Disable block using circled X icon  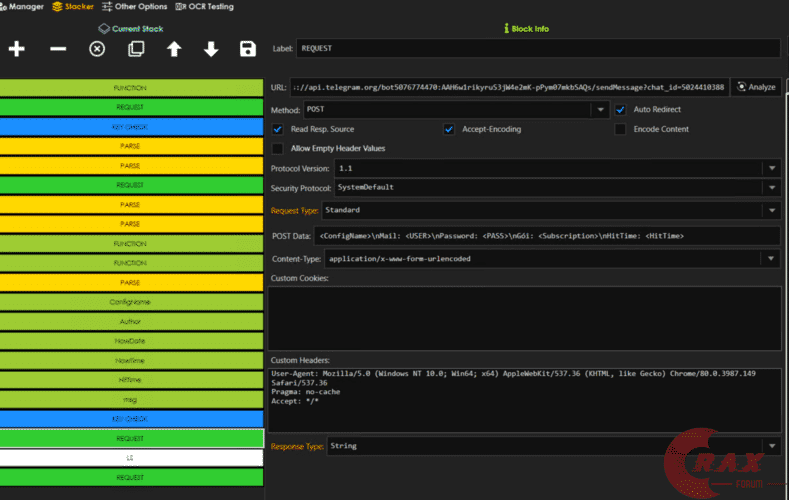coord(97,49)
